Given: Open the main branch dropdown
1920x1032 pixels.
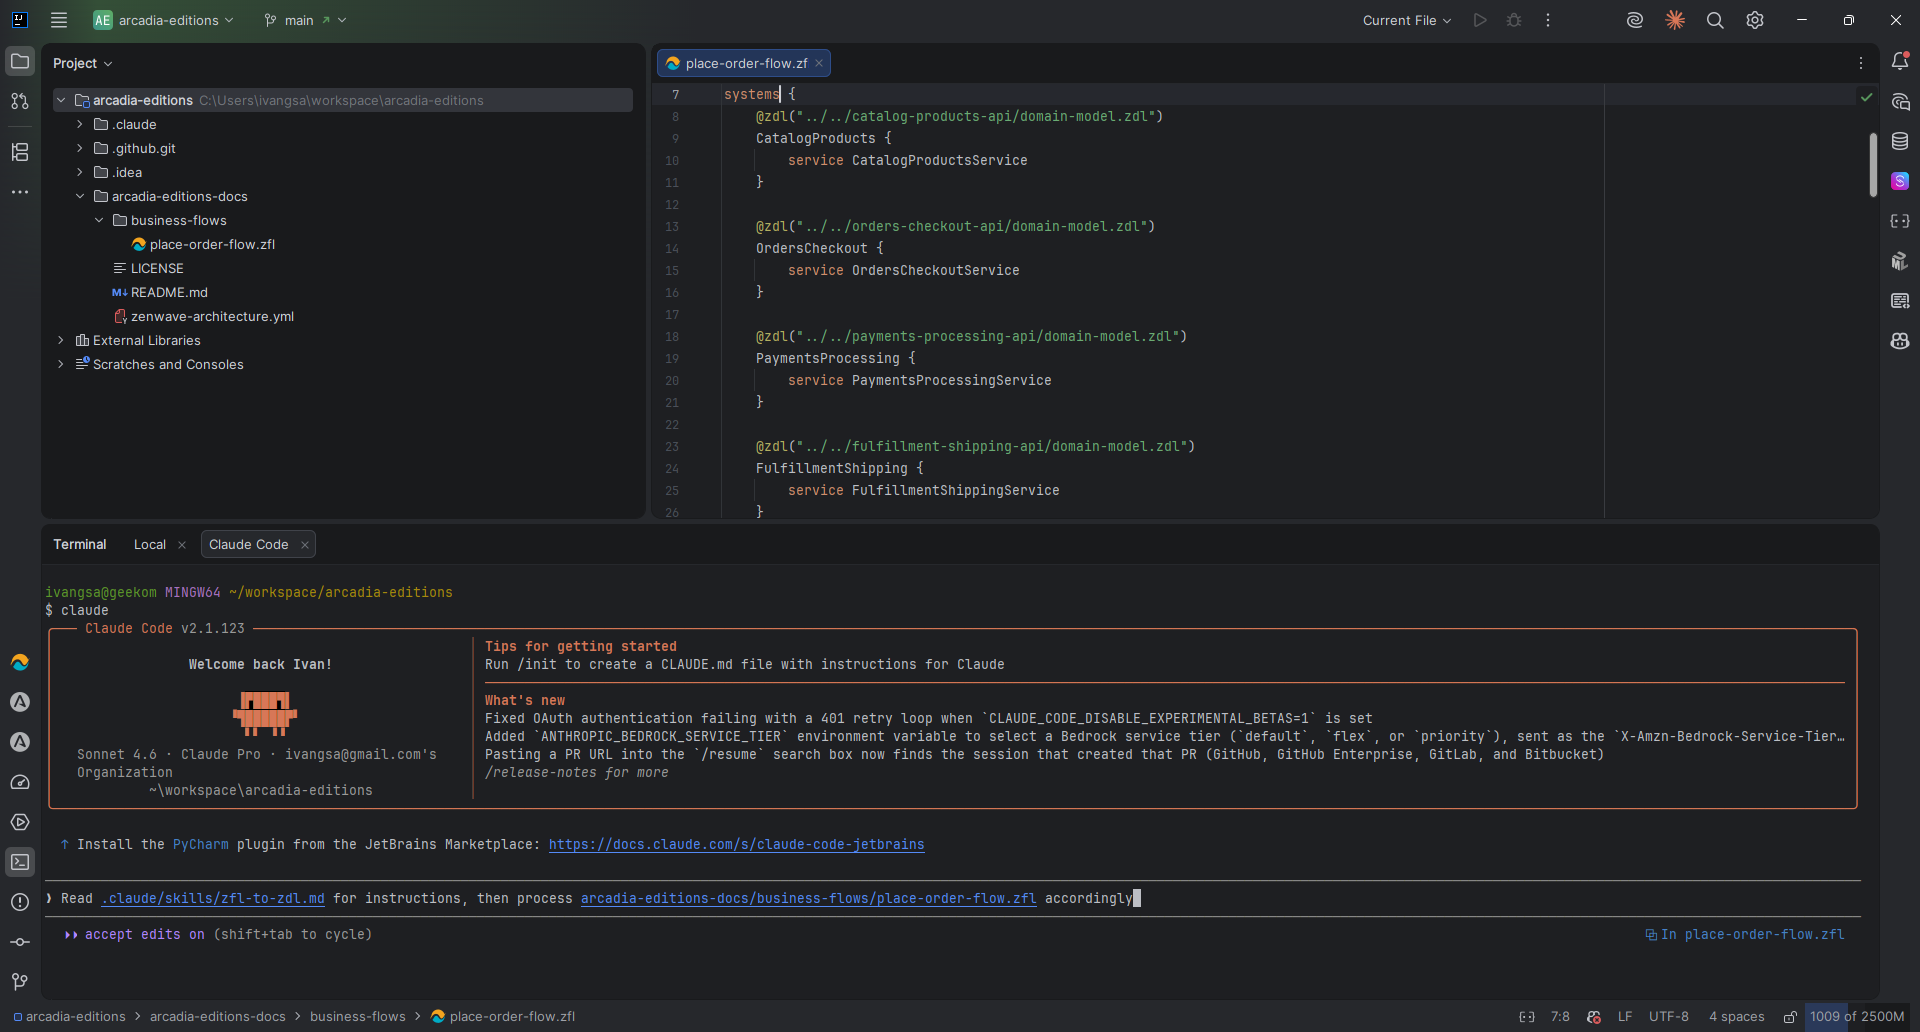Looking at the screenshot, I should pos(305,20).
